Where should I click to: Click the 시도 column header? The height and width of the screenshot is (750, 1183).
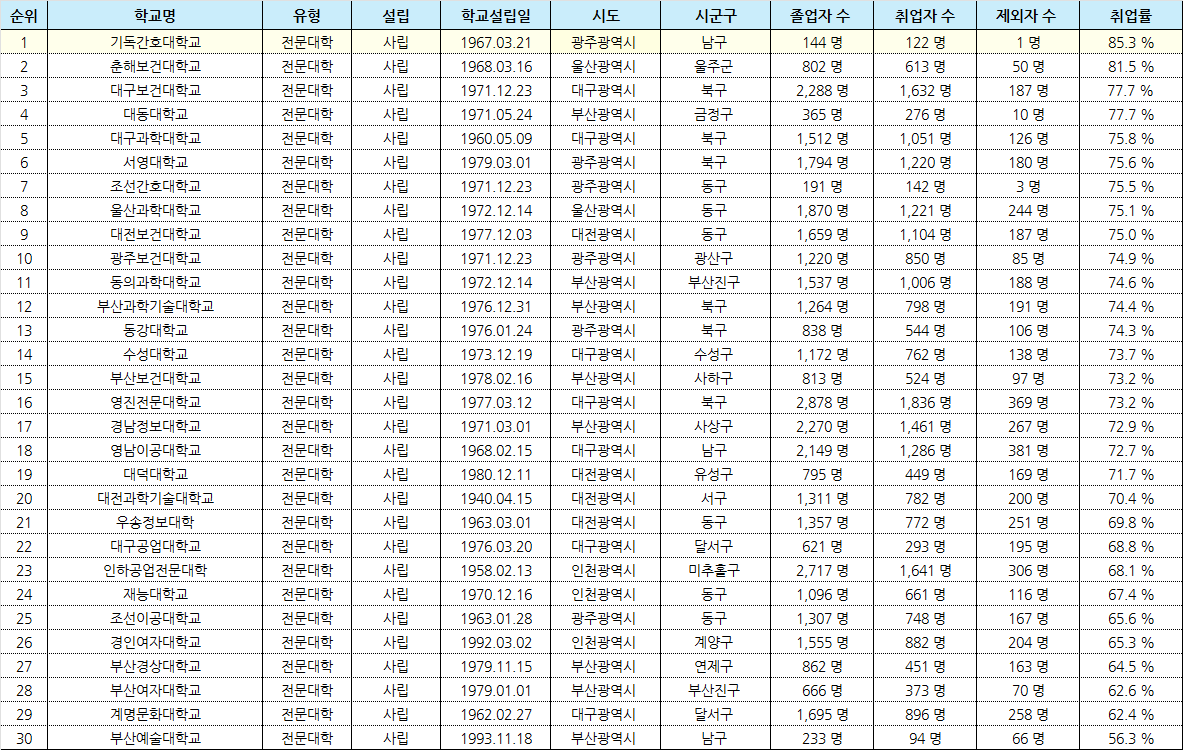[606, 15]
